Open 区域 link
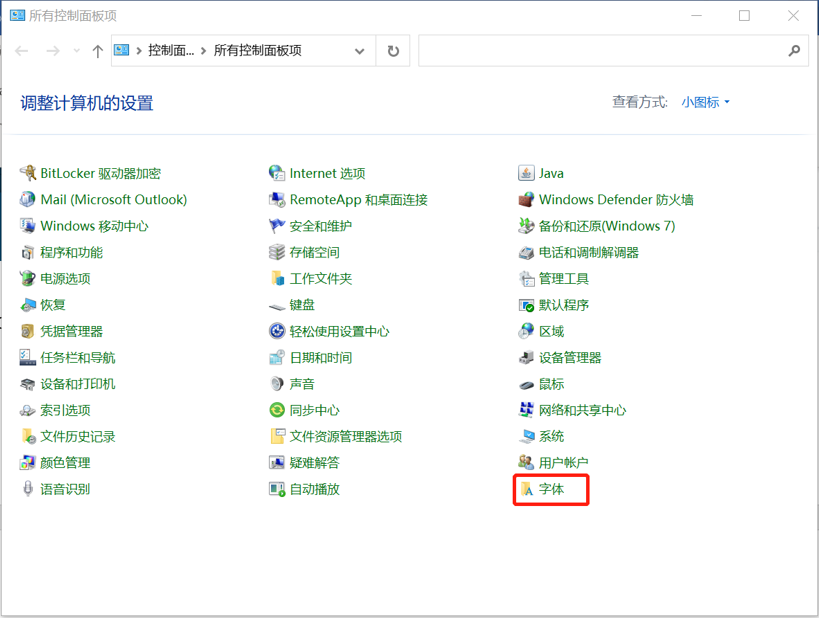 click(x=551, y=331)
